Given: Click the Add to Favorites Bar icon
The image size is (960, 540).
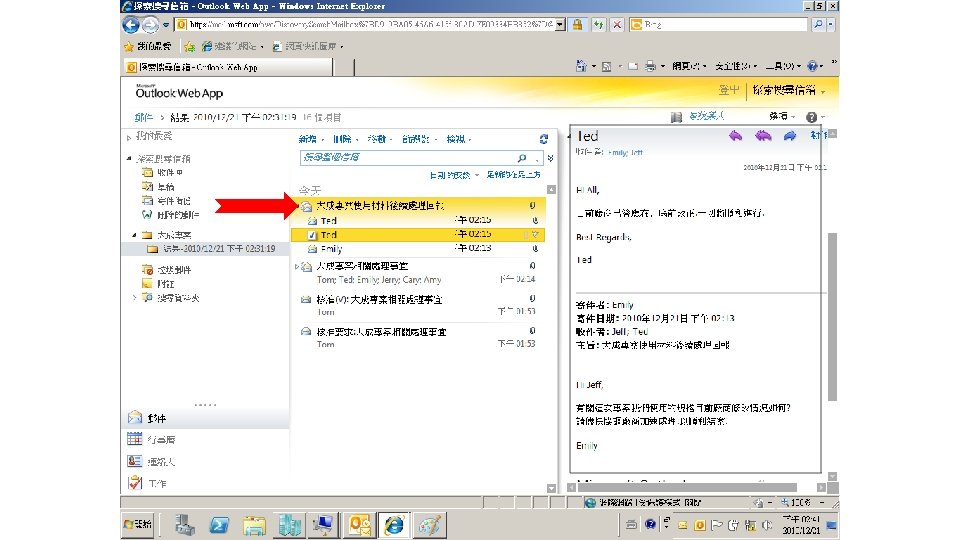Looking at the screenshot, I should 190,47.
